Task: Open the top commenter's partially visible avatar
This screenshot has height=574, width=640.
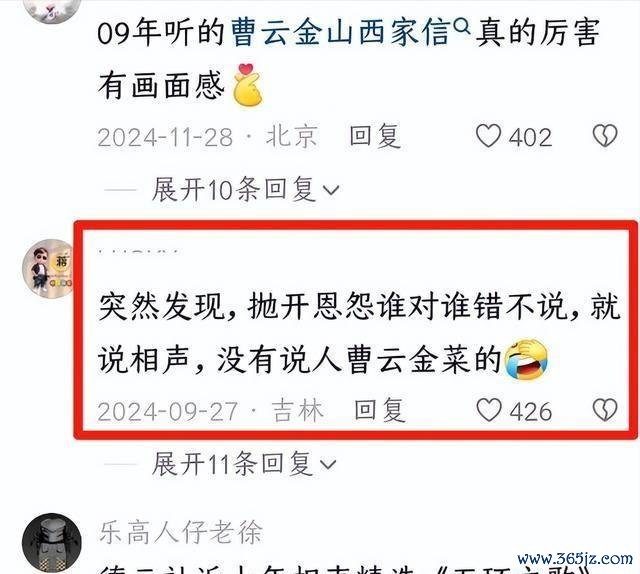Action: (x=51, y=11)
